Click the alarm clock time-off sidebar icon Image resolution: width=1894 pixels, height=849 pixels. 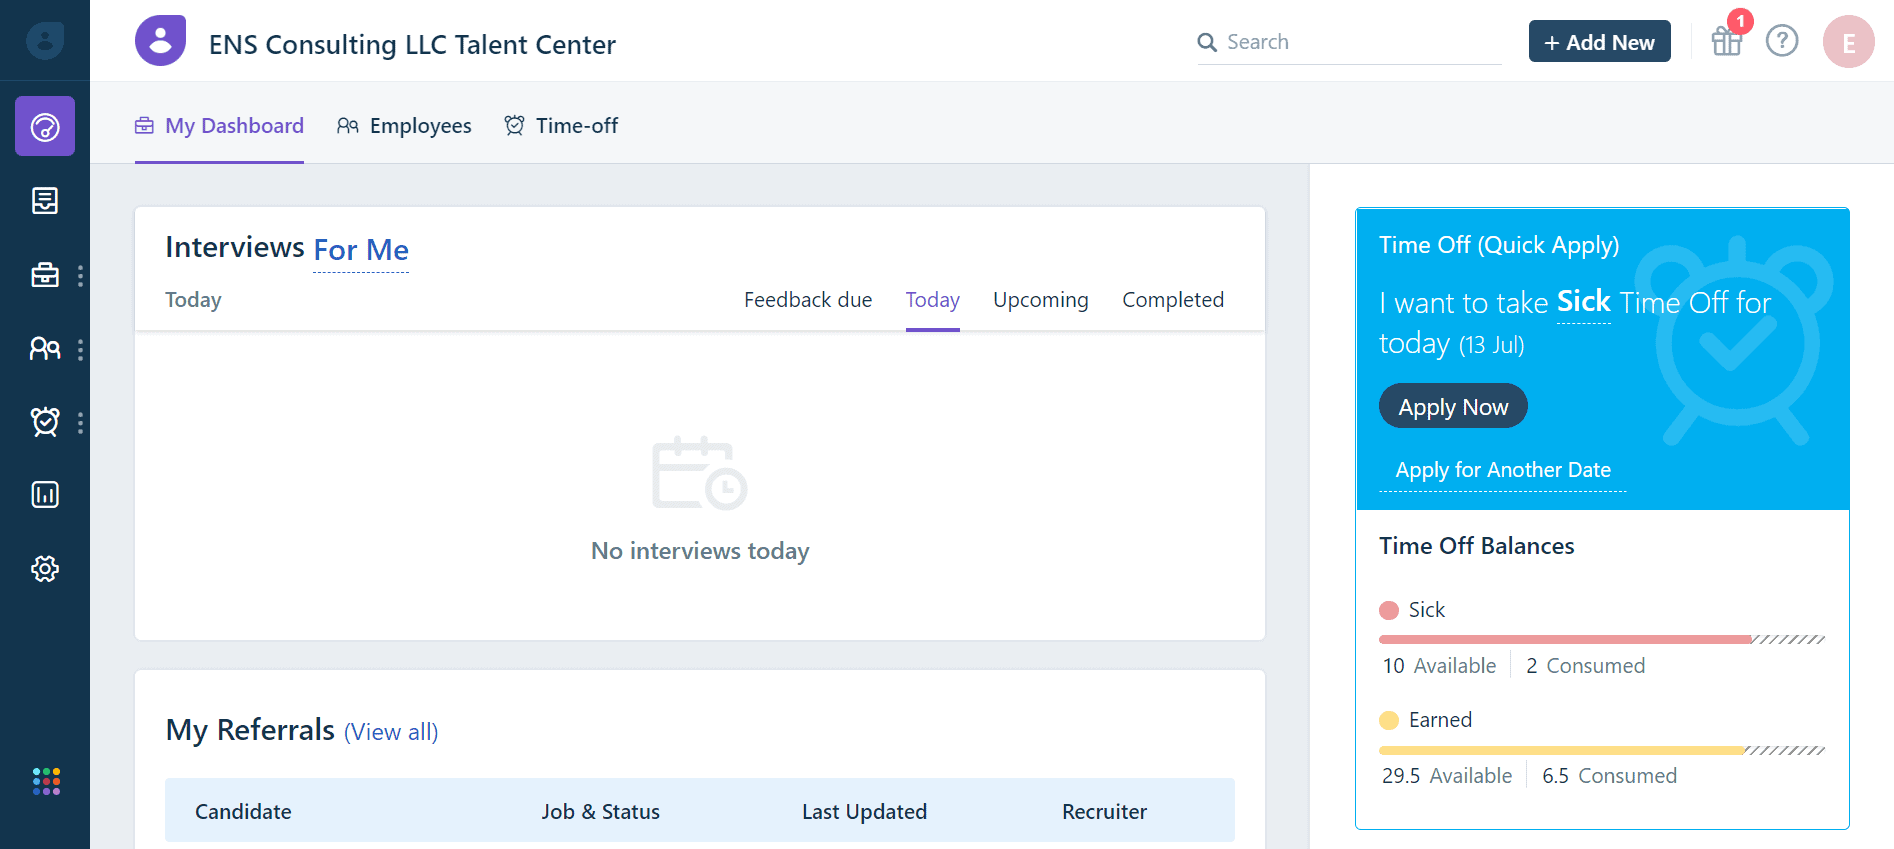click(45, 422)
